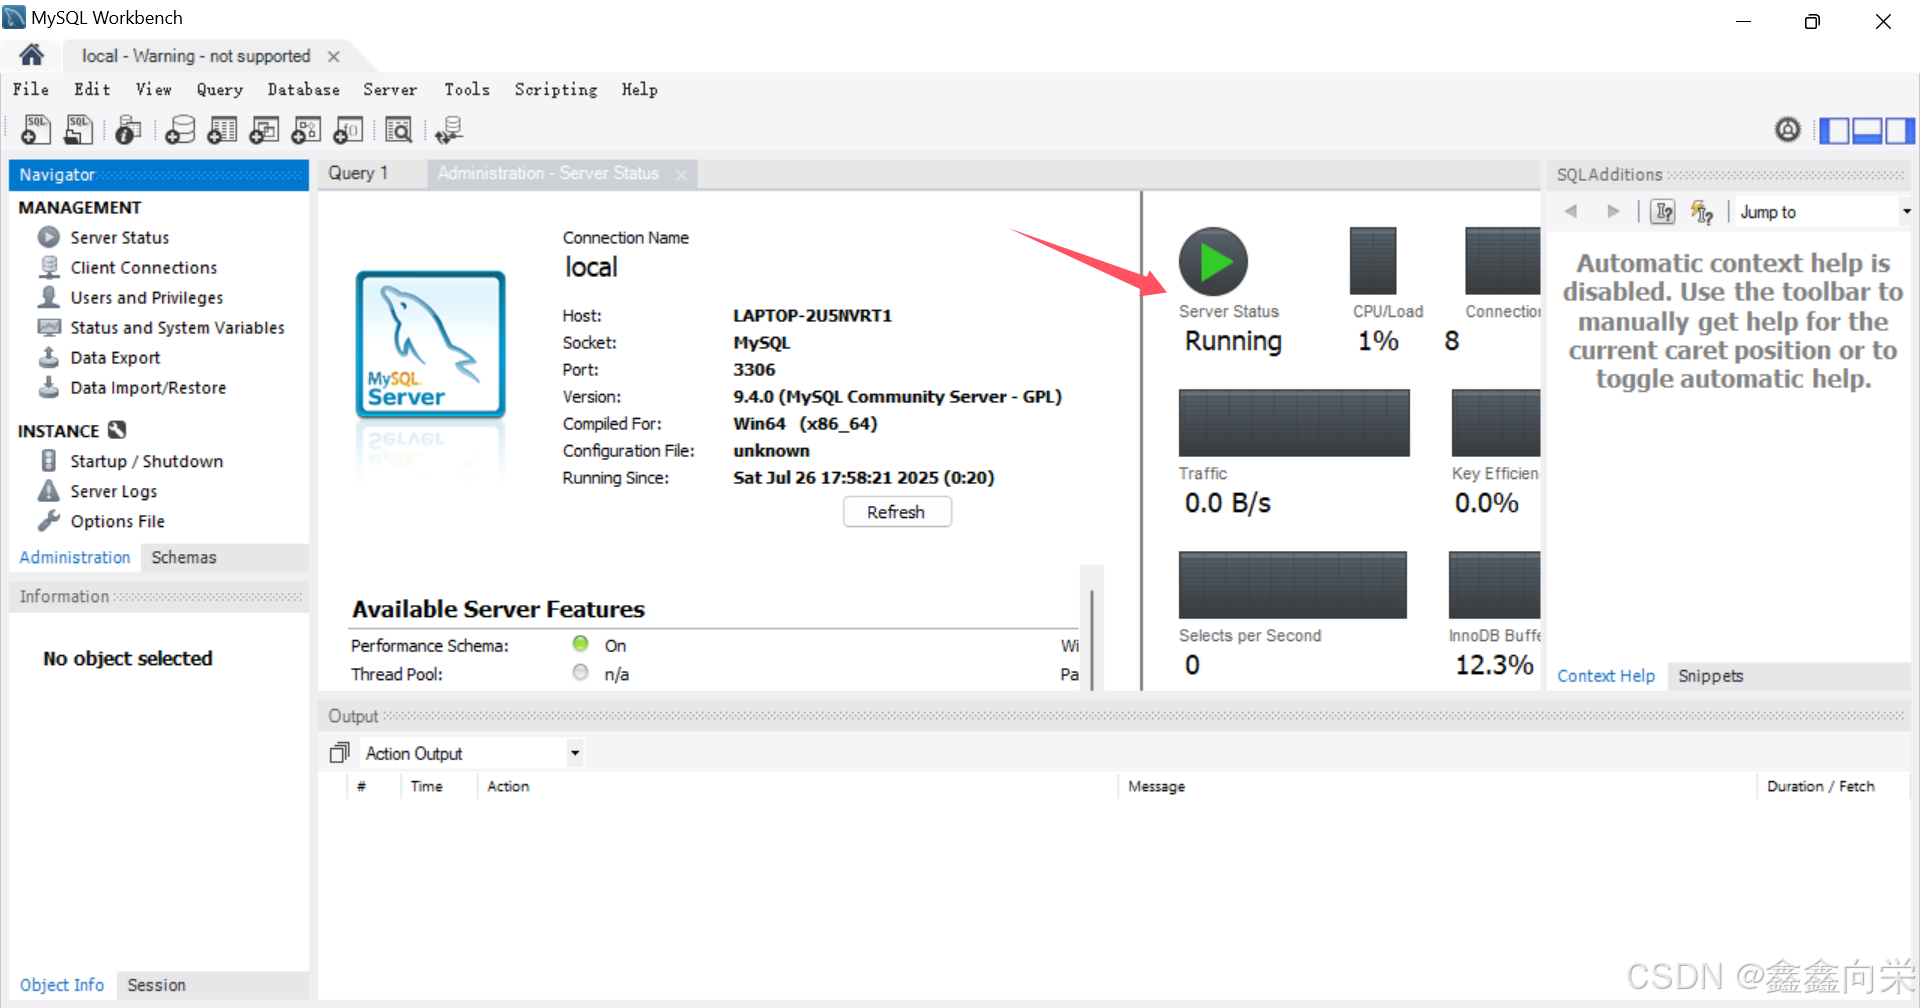Screen dimensions: 1920x1008
Task: Click the Refresh button
Action: point(896,512)
